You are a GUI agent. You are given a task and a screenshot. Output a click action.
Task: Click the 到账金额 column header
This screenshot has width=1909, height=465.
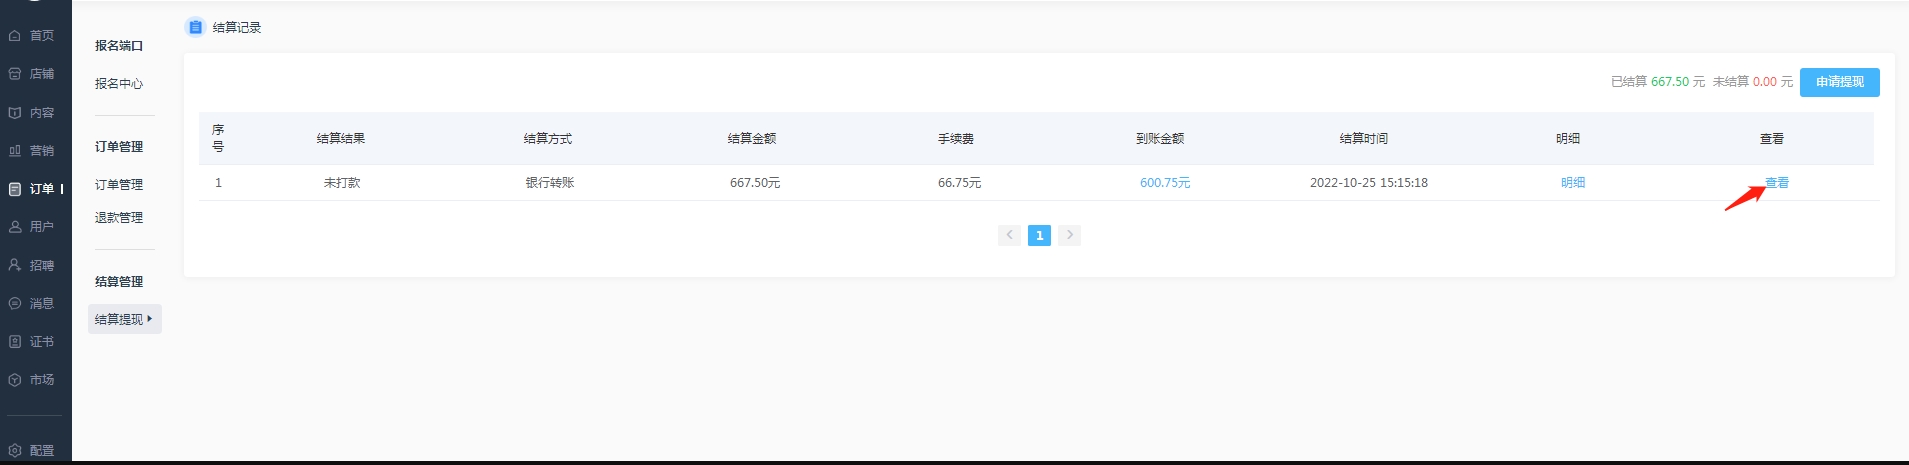(x=1160, y=139)
